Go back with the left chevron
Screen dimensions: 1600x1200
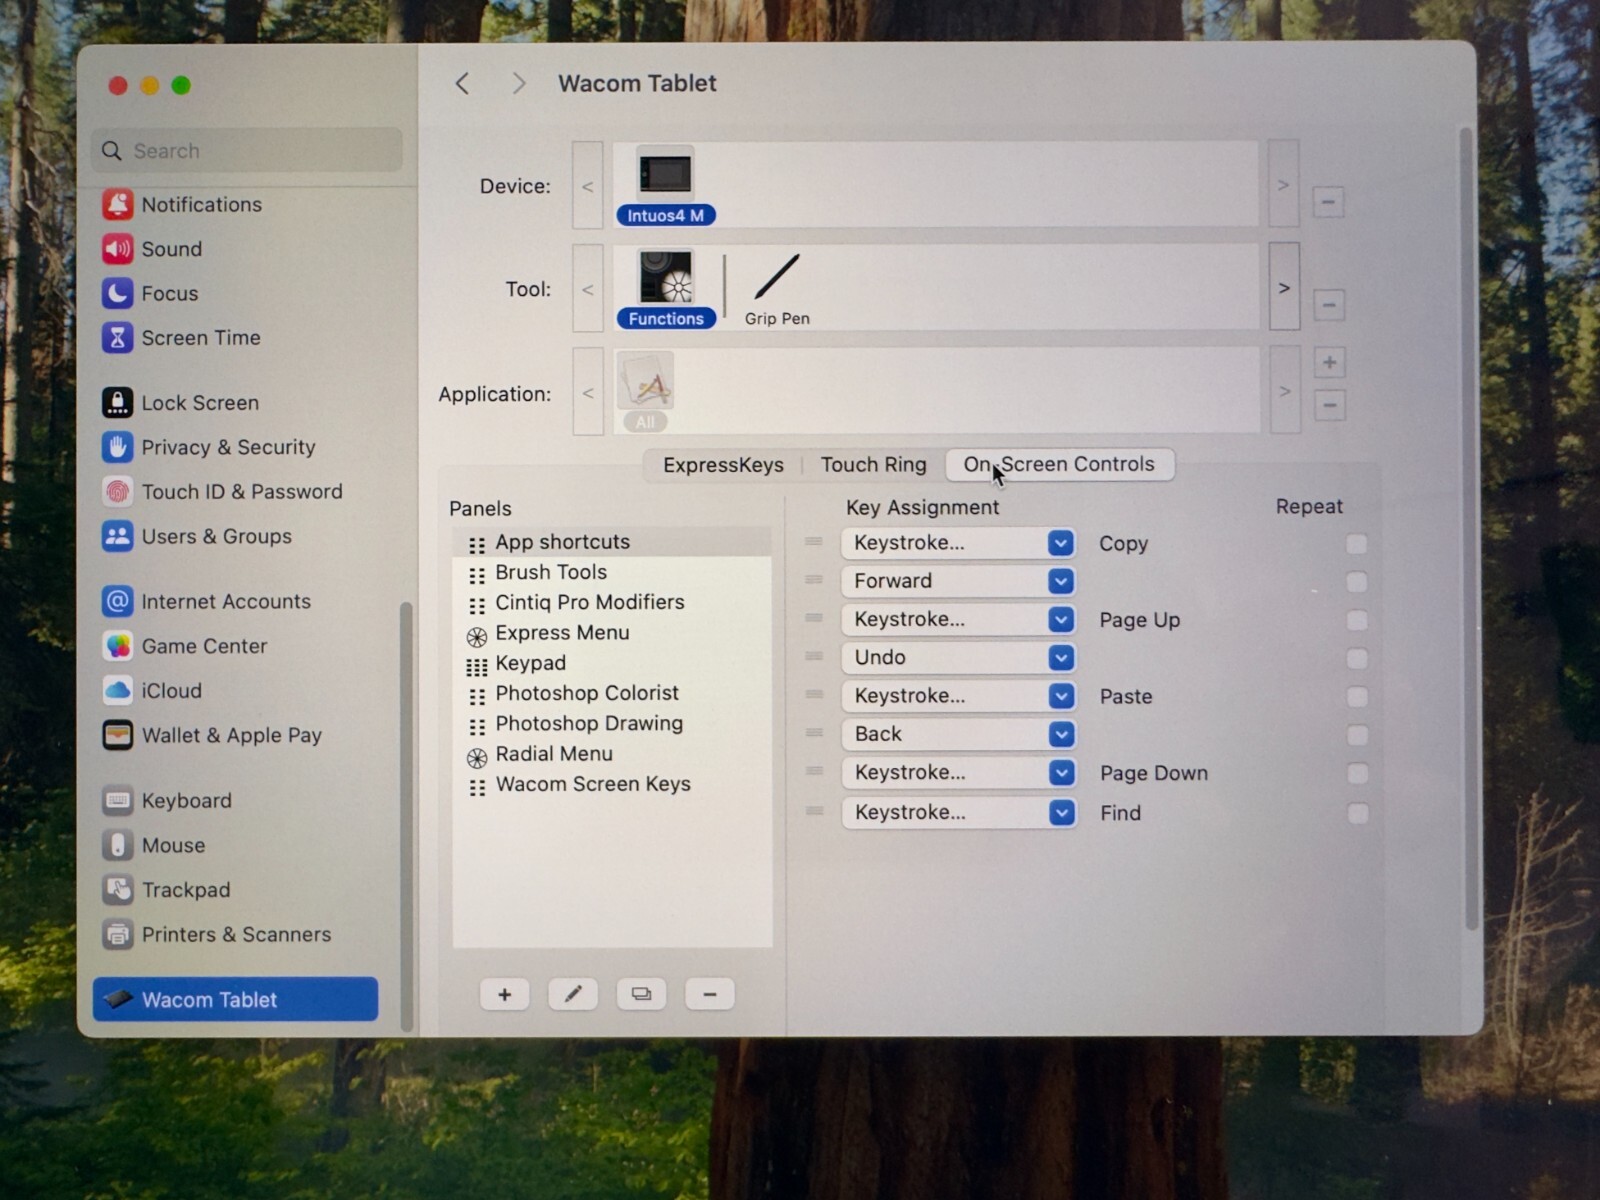pyautogui.click(x=462, y=84)
